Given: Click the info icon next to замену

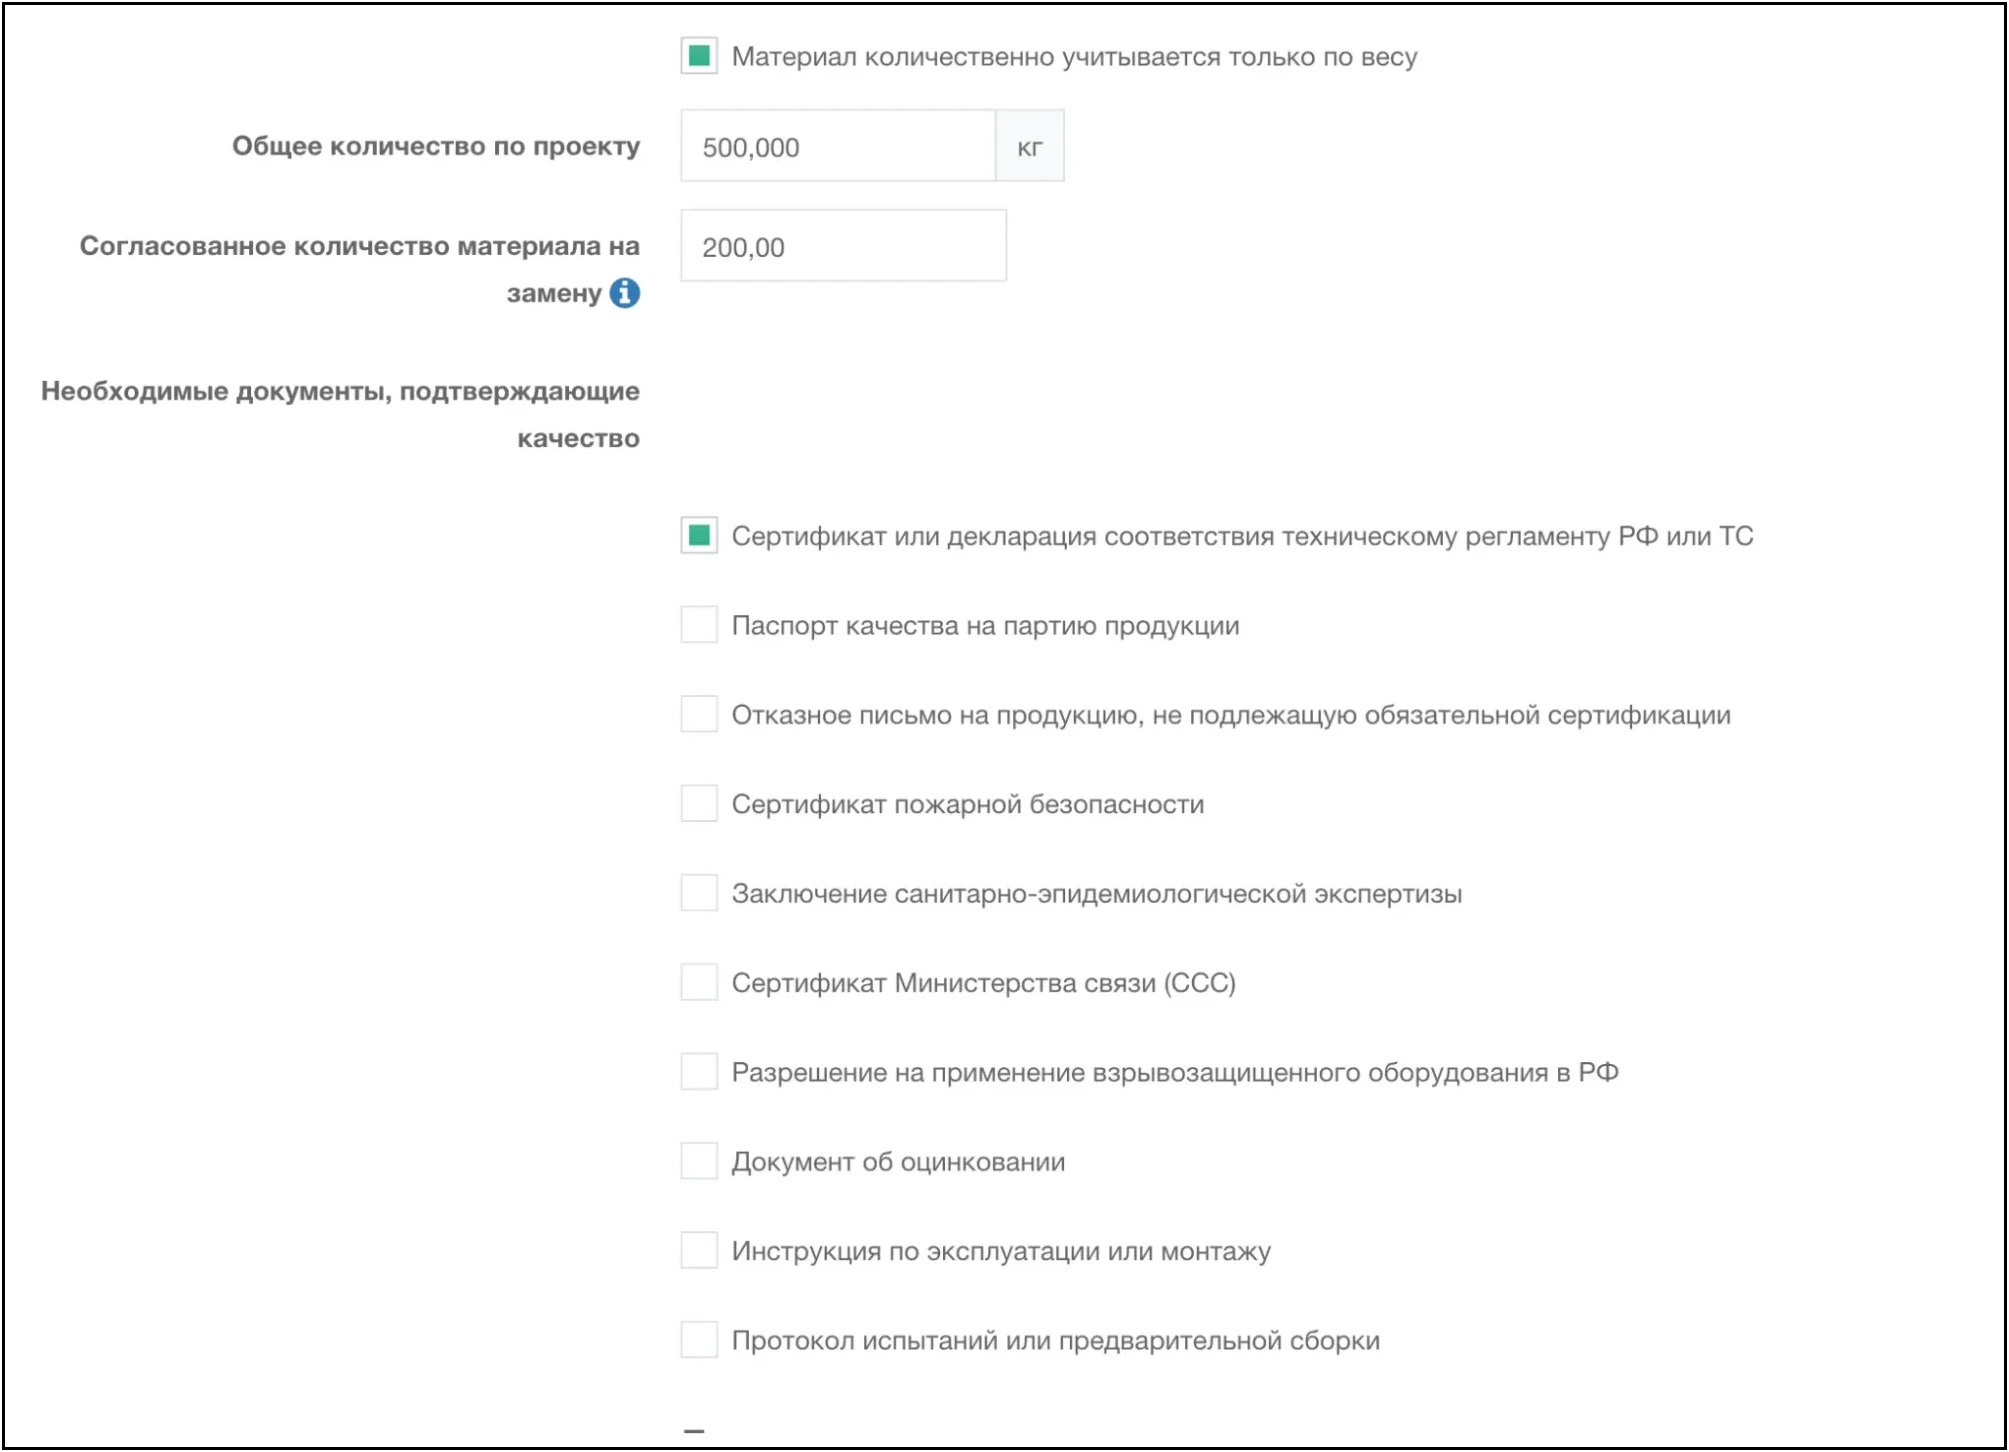Looking at the screenshot, I should 624,293.
